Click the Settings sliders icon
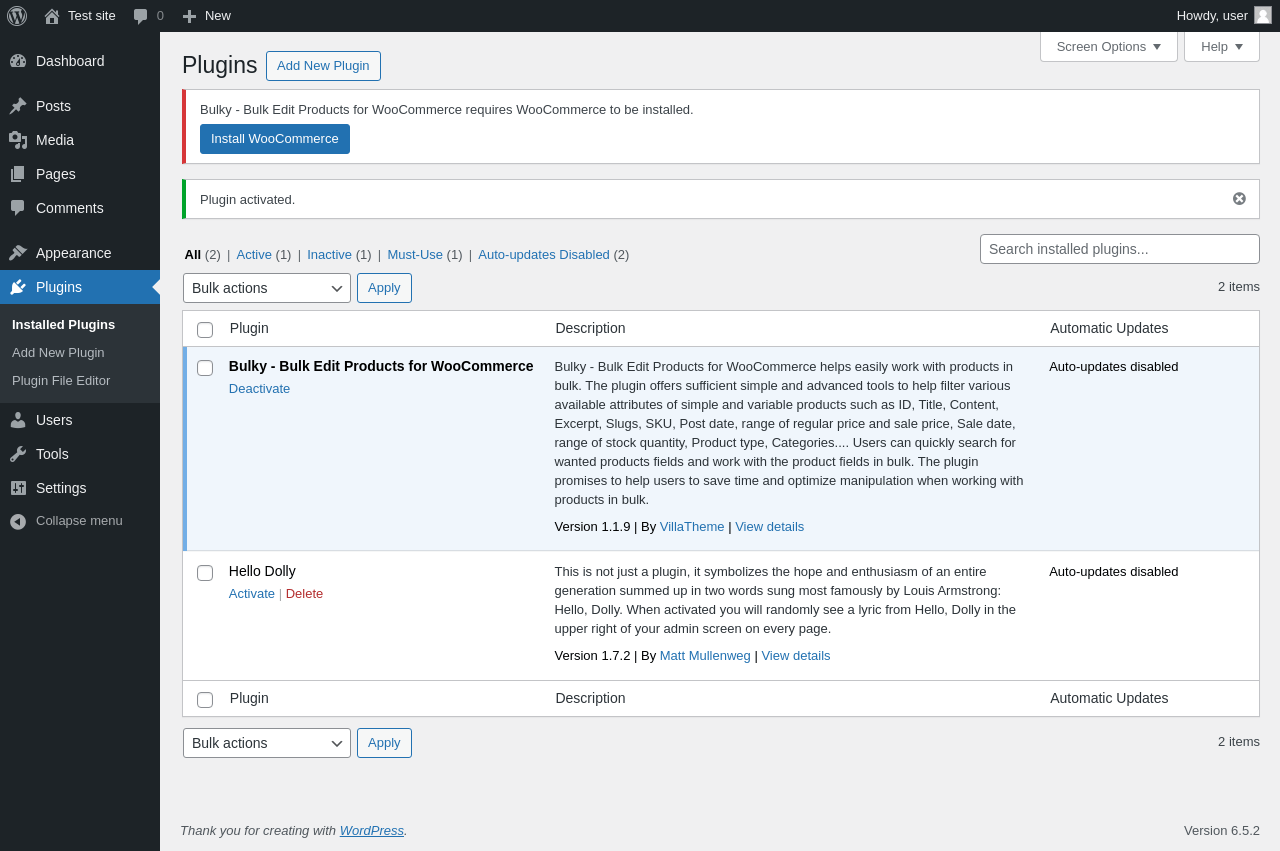1280x851 pixels. tap(18, 488)
